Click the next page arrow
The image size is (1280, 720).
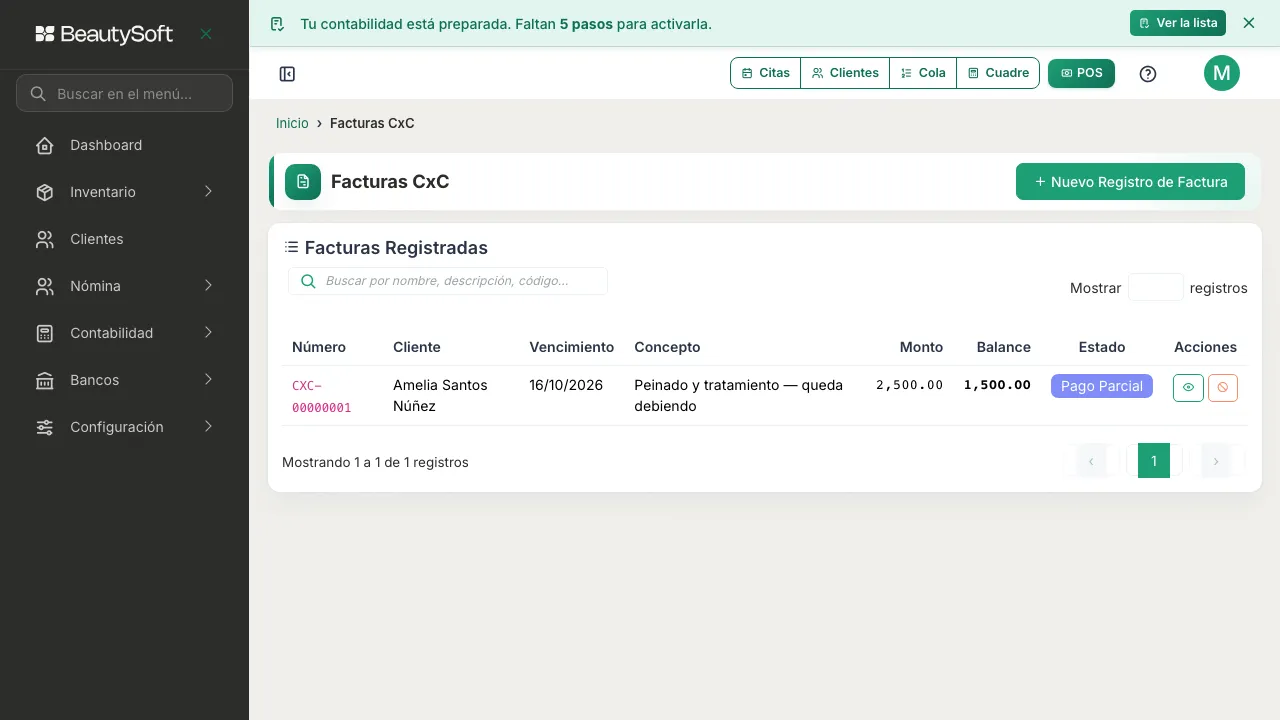[x=1216, y=461]
